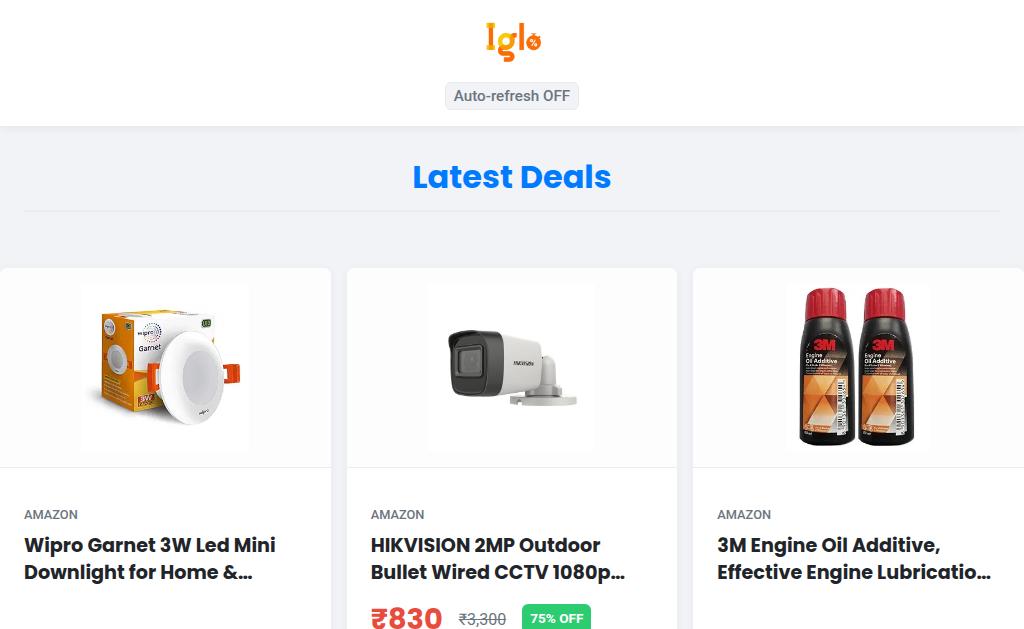Screen dimensions: 1024x629
Task: Click the 75% OFF discount badge
Action: [x=556, y=618]
